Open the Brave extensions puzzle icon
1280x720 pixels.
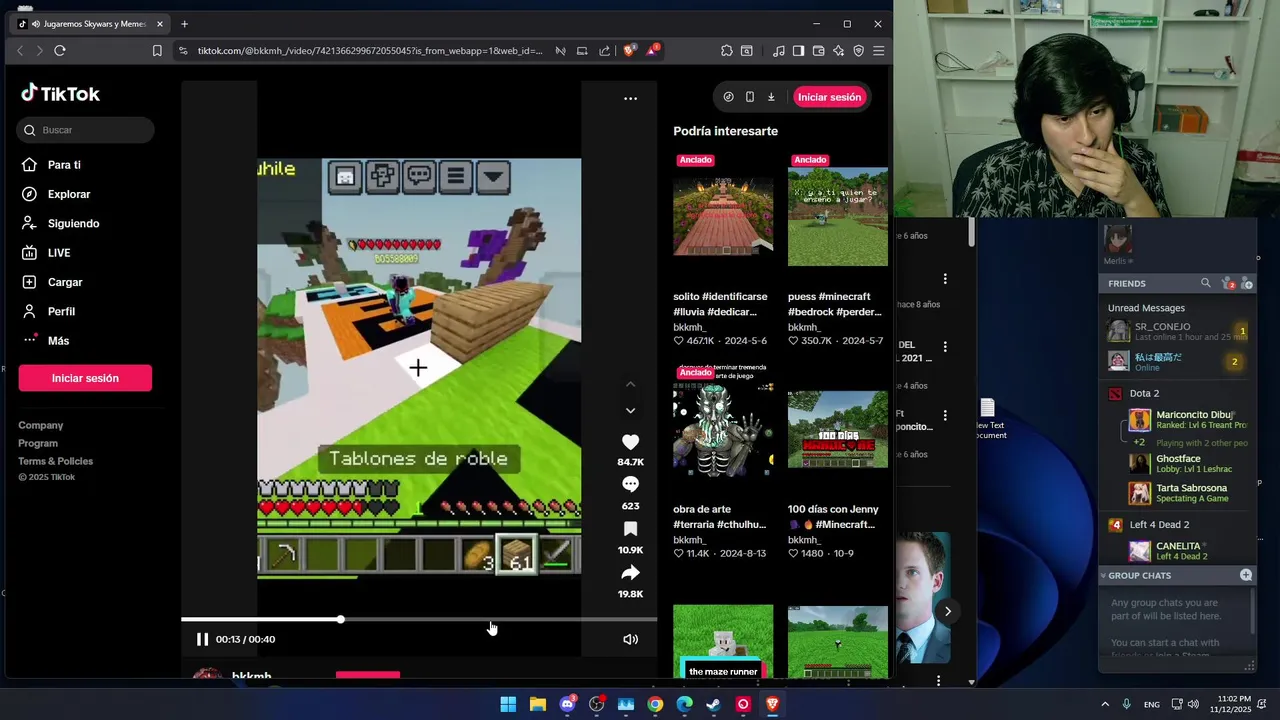pyautogui.click(x=727, y=51)
